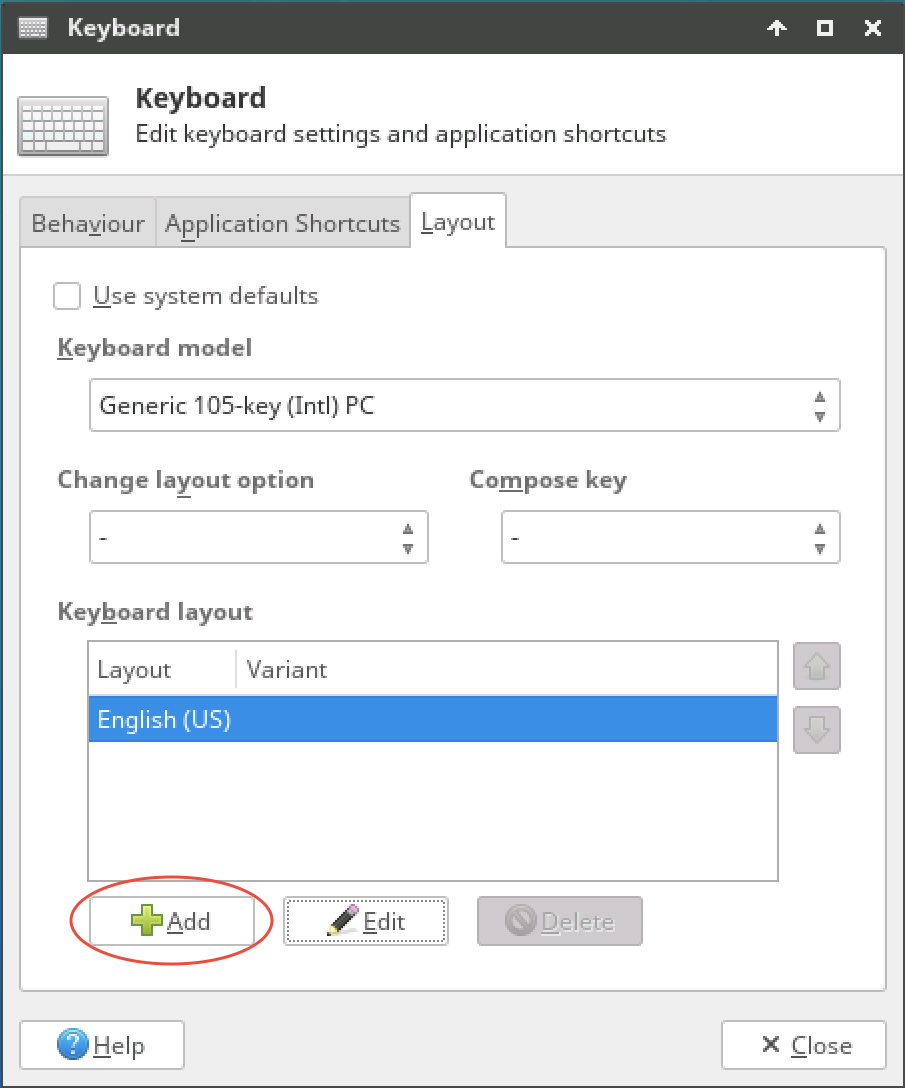Click the greyed-out Delete button
The width and height of the screenshot is (905, 1088).
(560, 921)
